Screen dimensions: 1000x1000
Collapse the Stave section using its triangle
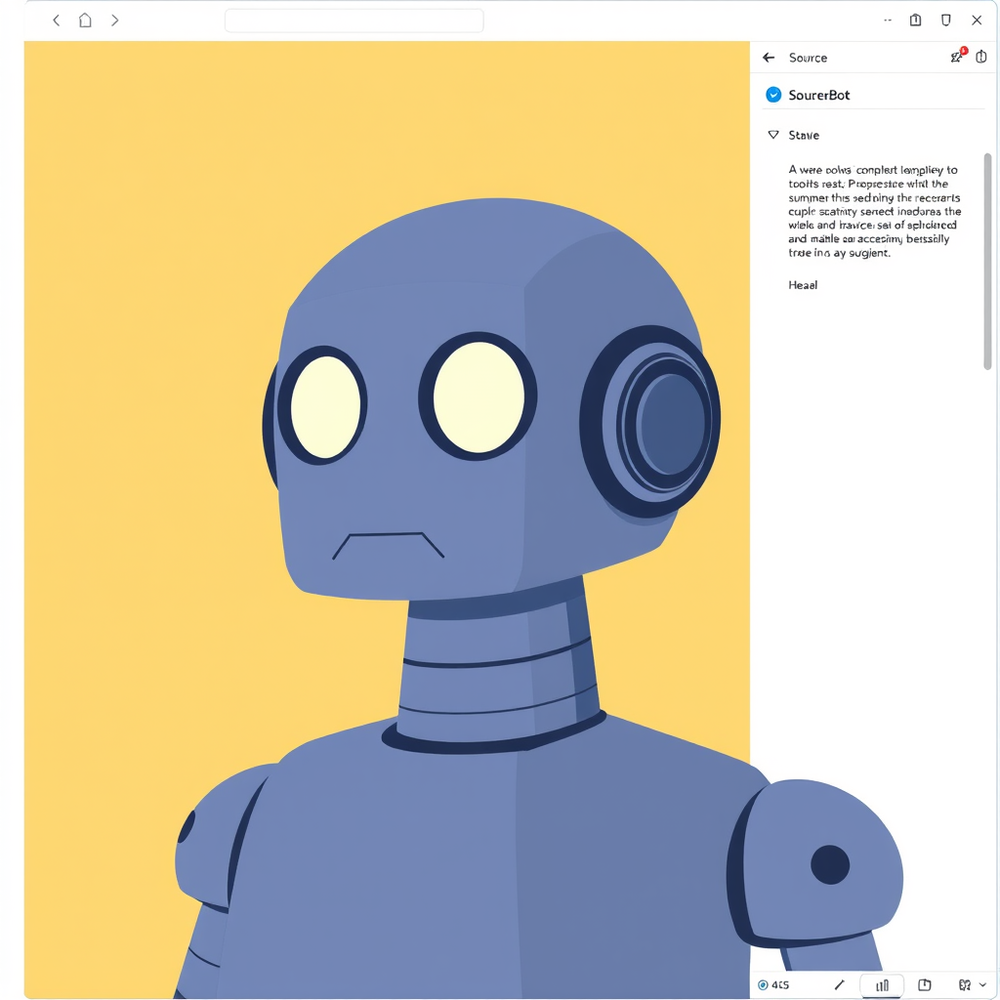pos(772,134)
